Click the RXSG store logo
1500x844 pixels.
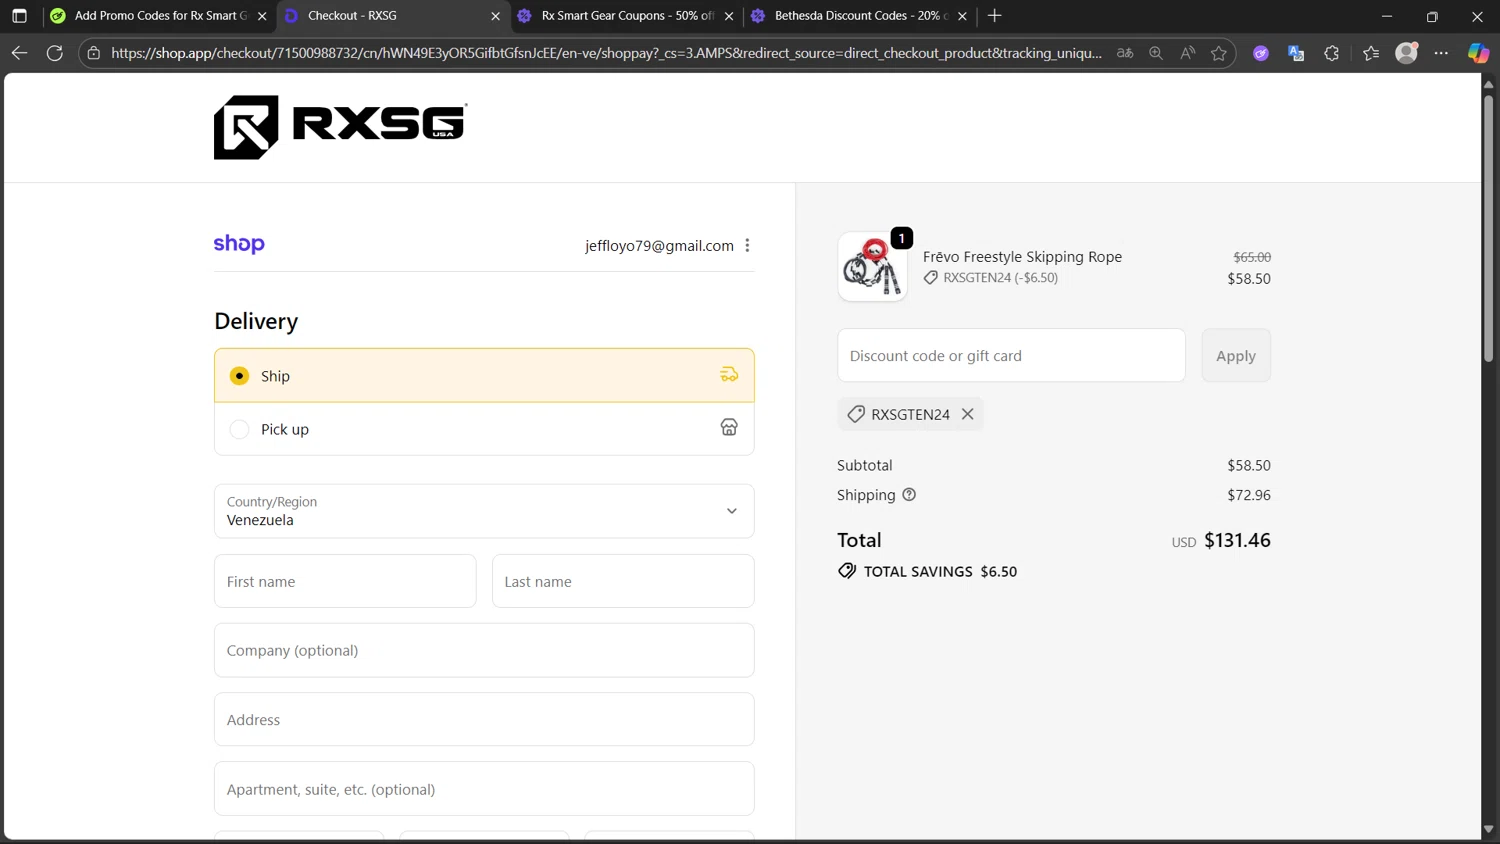[x=340, y=127]
